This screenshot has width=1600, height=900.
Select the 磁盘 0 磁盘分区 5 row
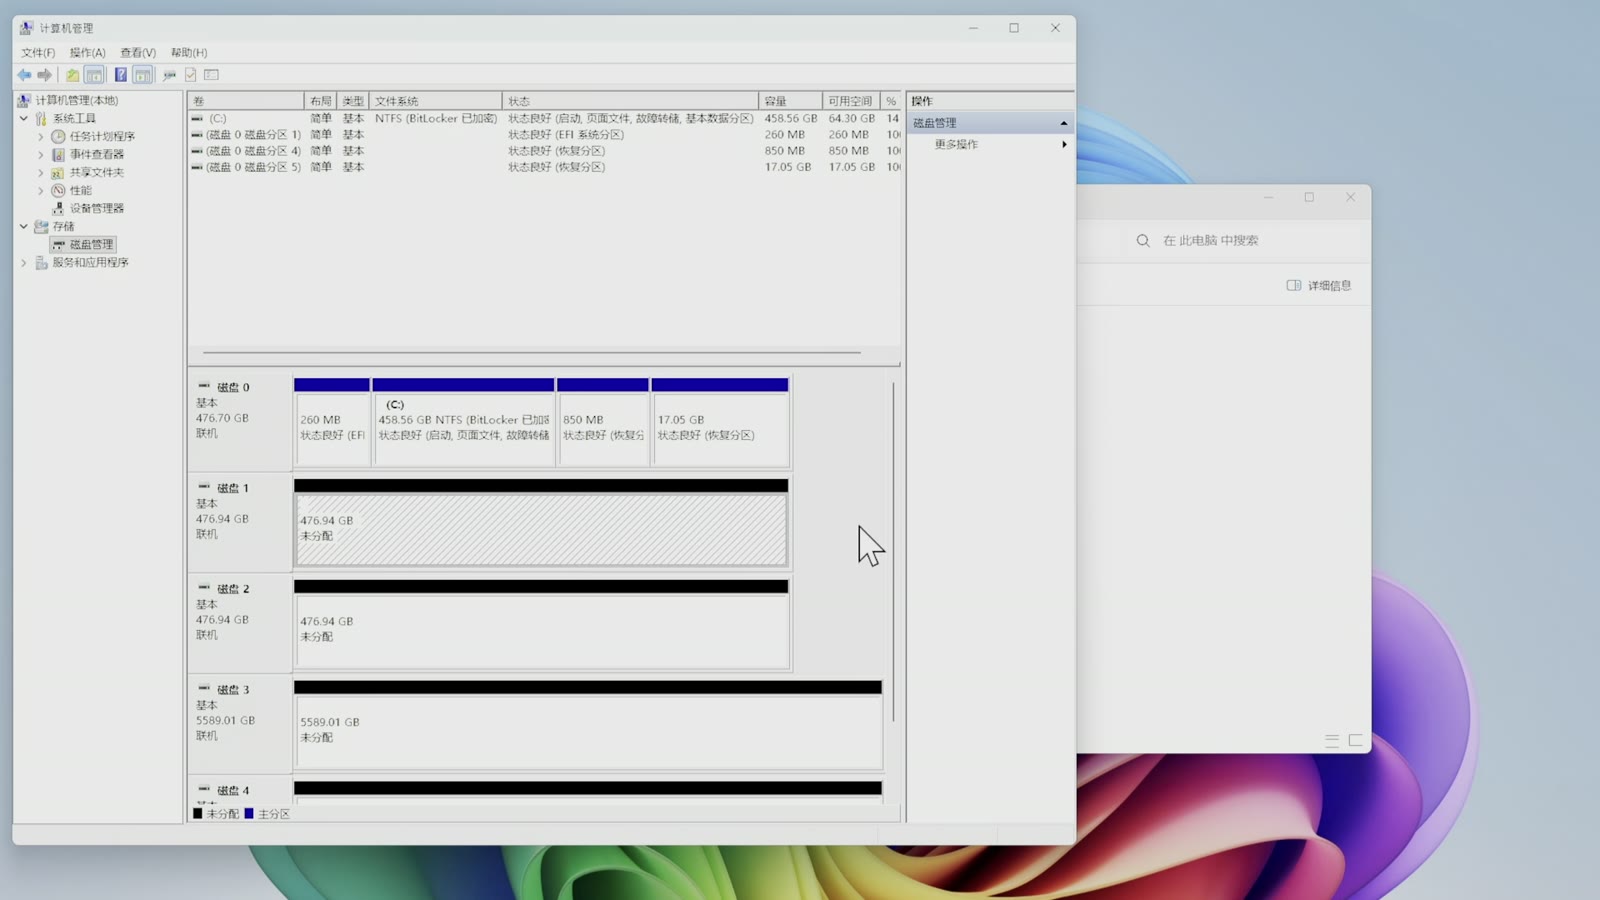(x=545, y=167)
